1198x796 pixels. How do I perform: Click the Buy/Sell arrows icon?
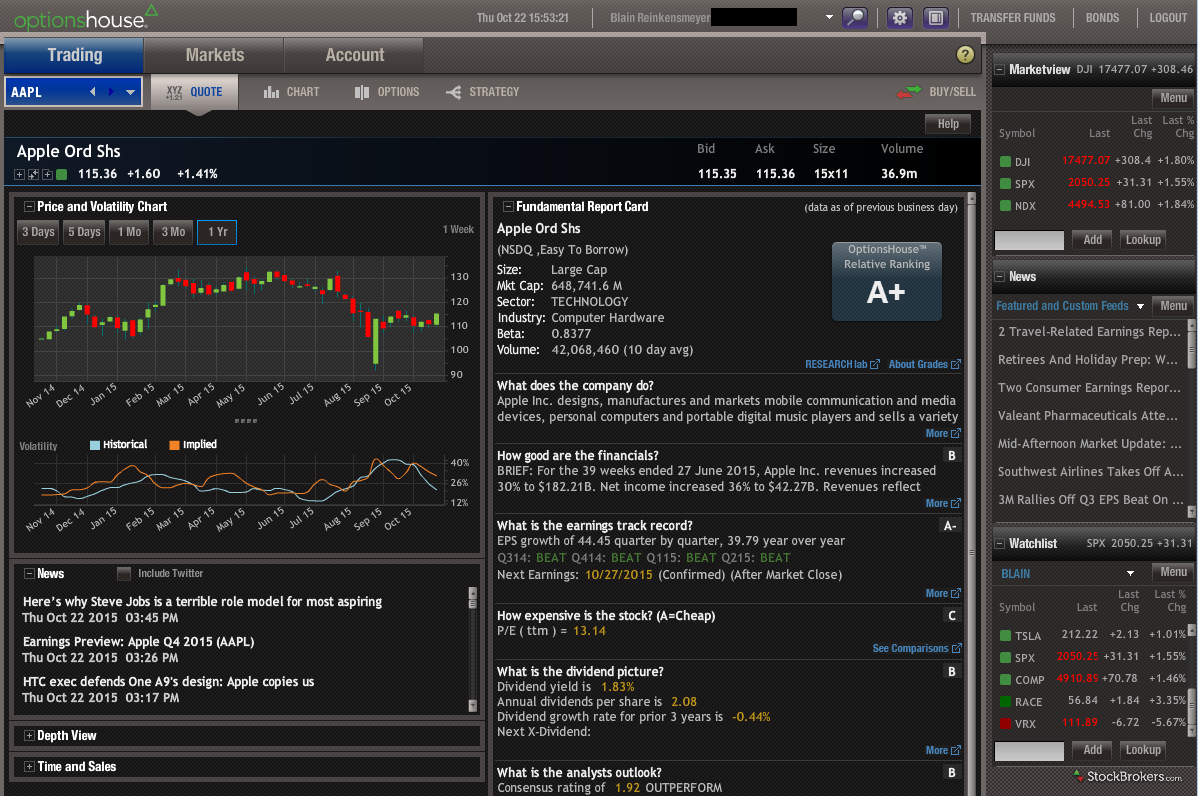908,92
